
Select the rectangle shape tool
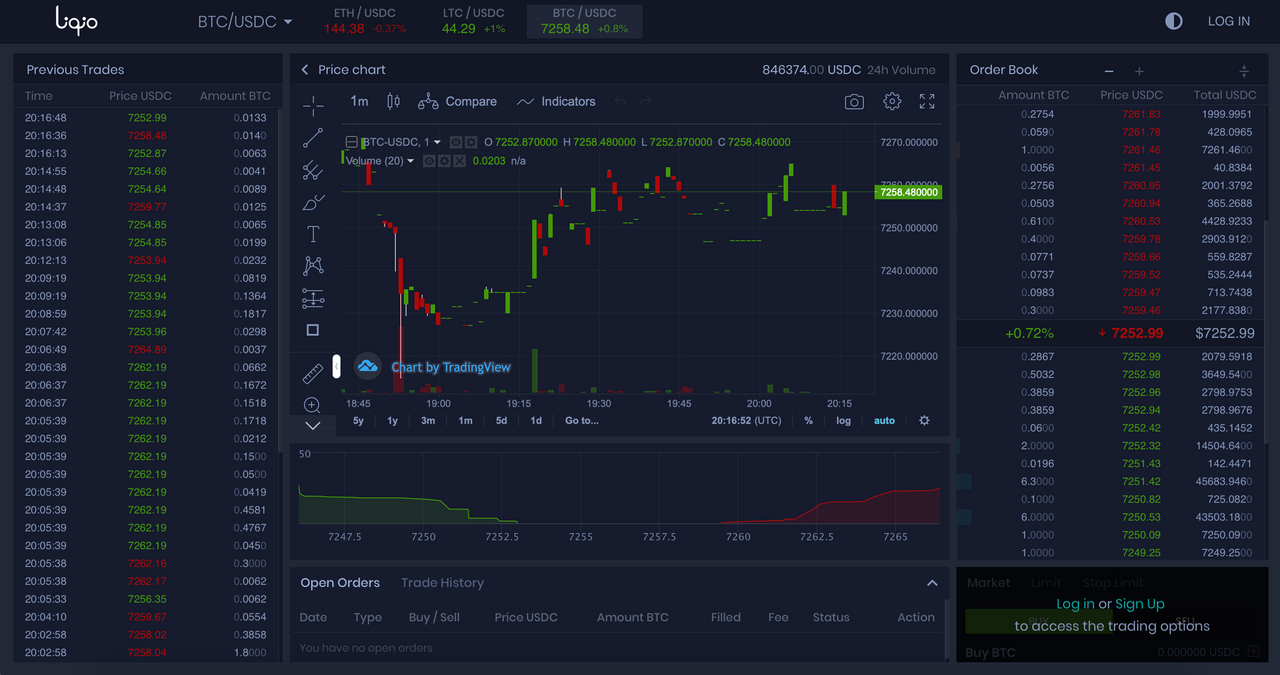click(313, 330)
